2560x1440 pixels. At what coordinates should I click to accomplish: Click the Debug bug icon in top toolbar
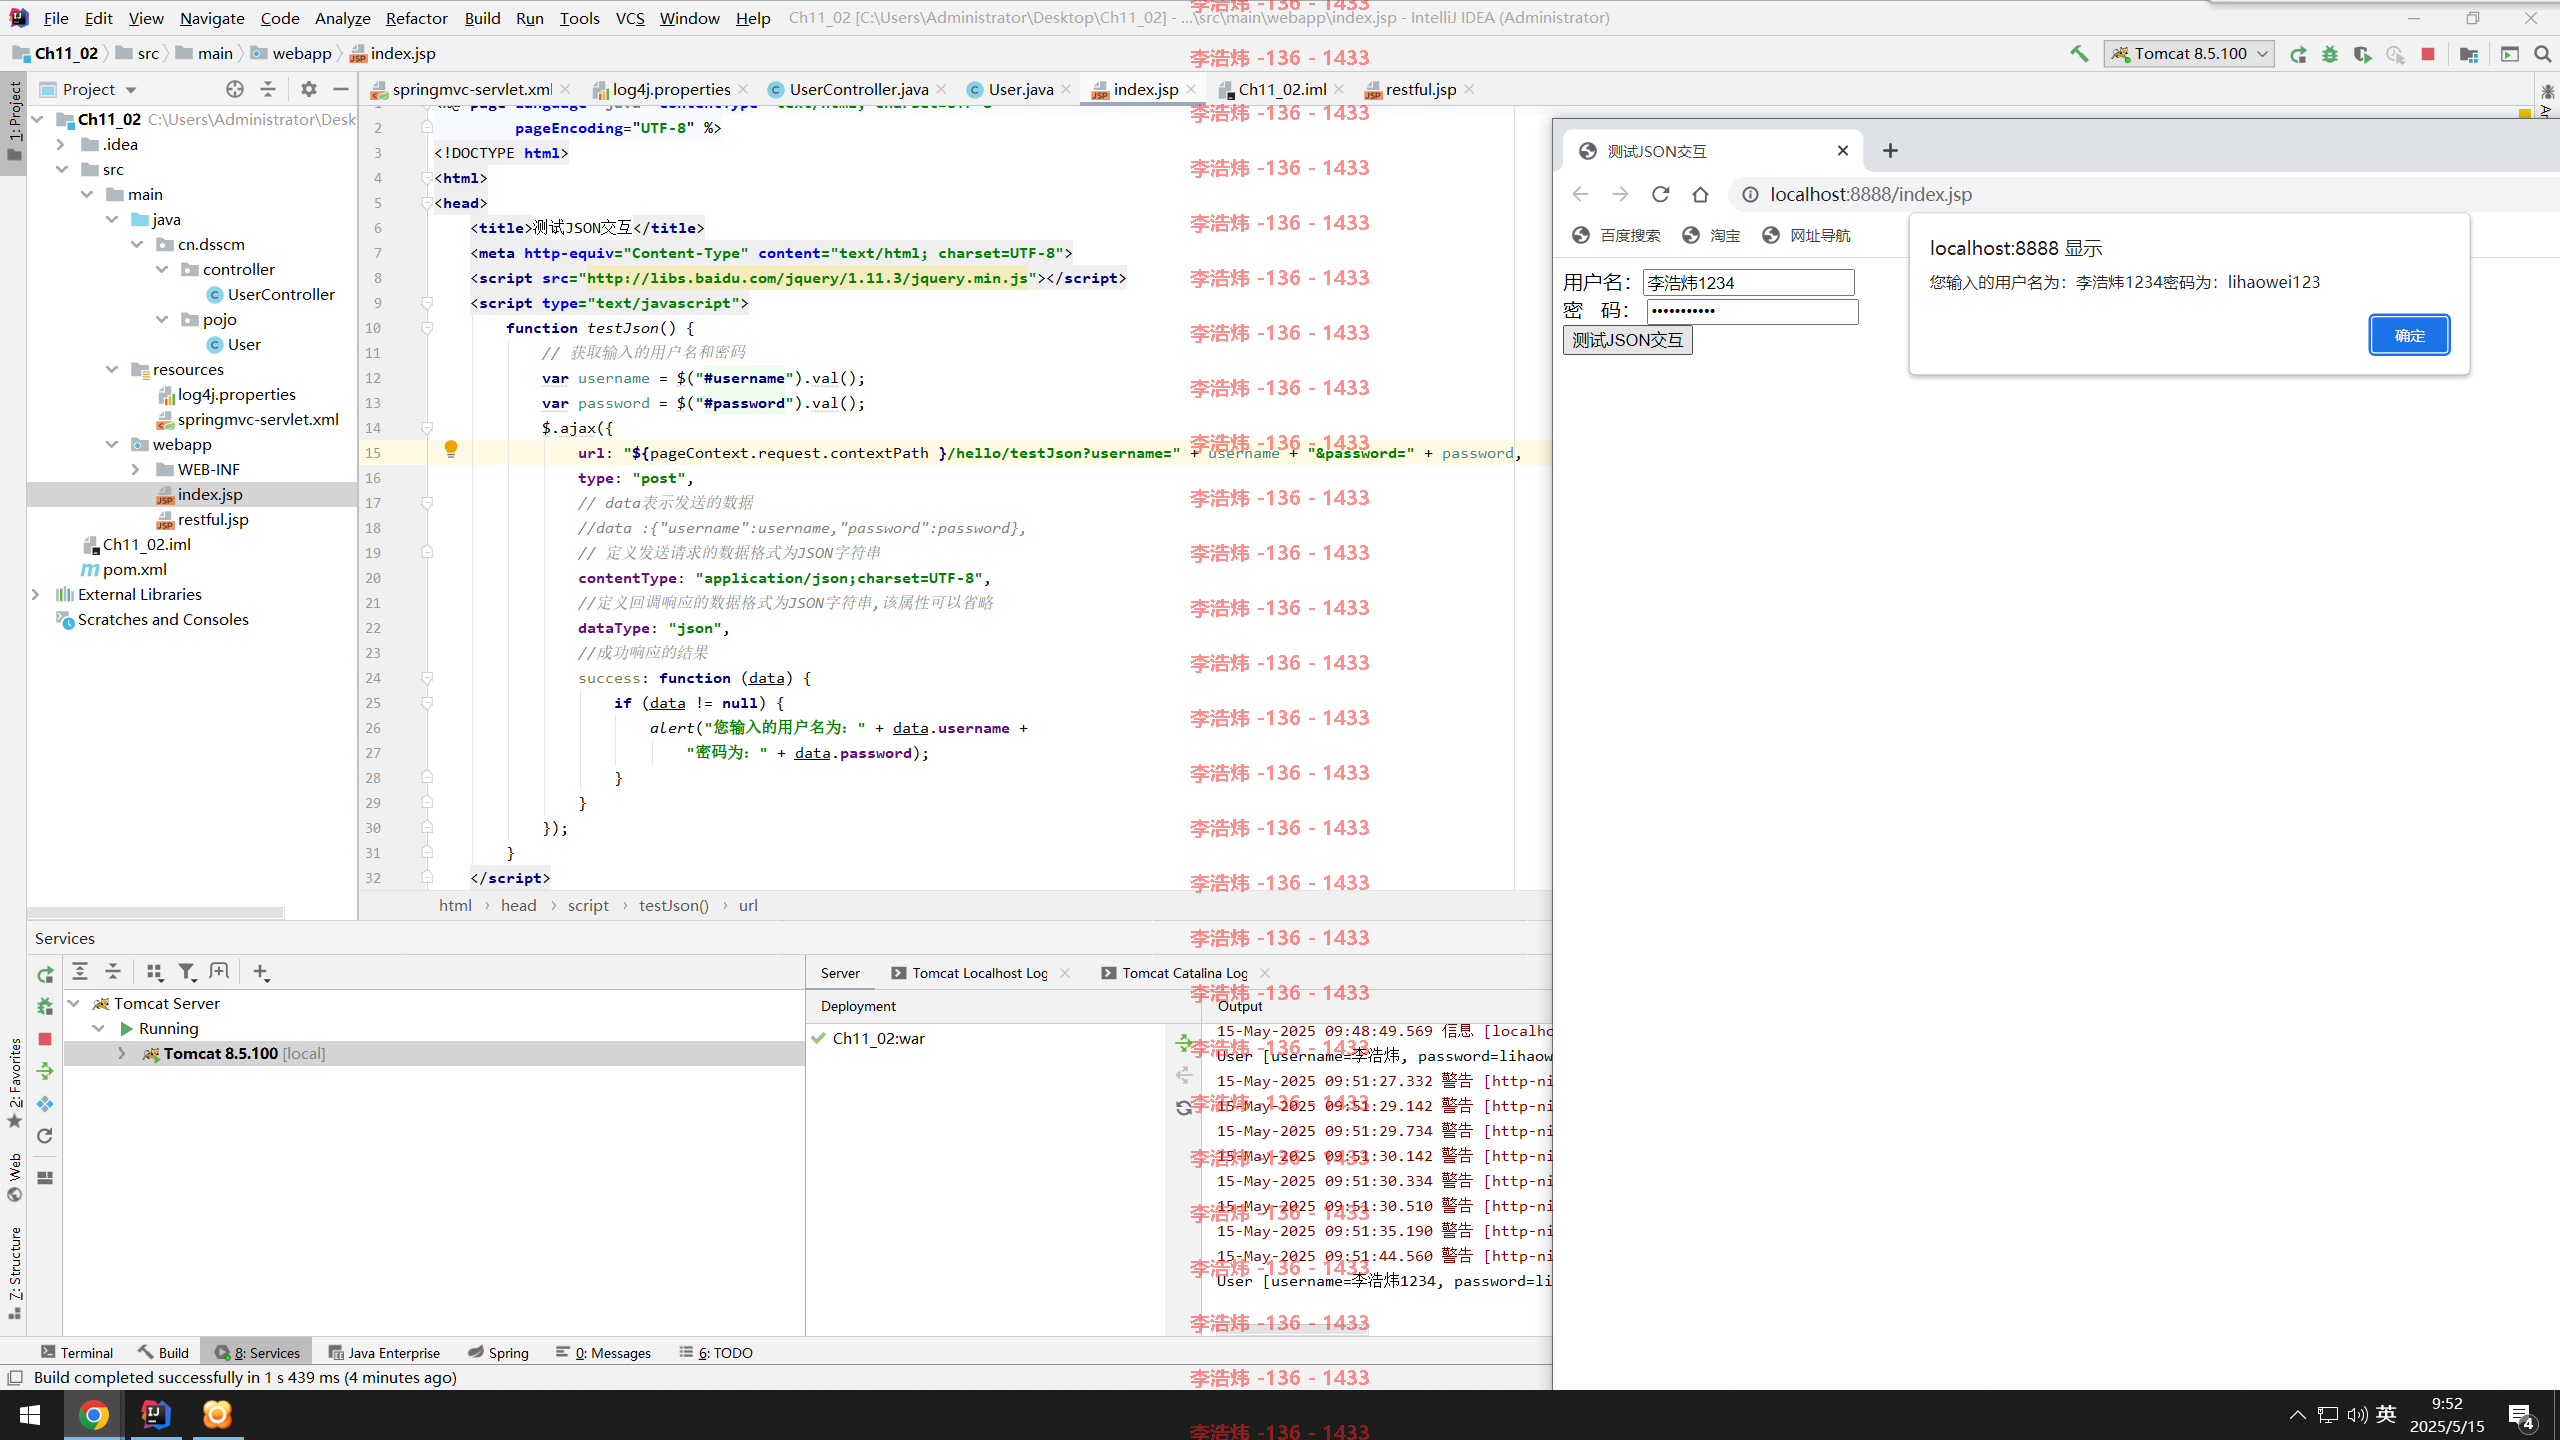[x=2330, y=54]
